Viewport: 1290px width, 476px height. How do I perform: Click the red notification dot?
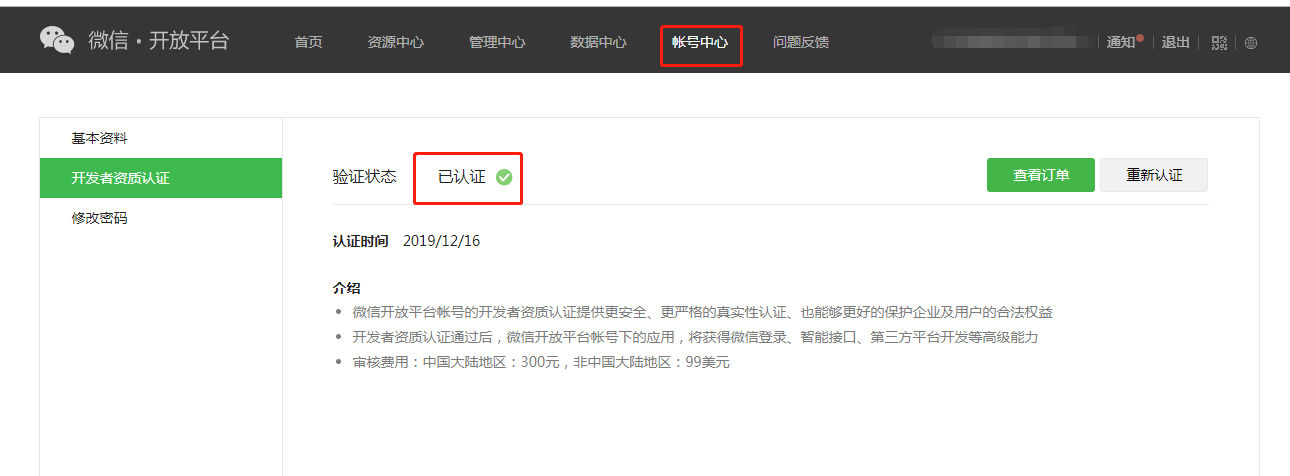[x=1140, y=37]
